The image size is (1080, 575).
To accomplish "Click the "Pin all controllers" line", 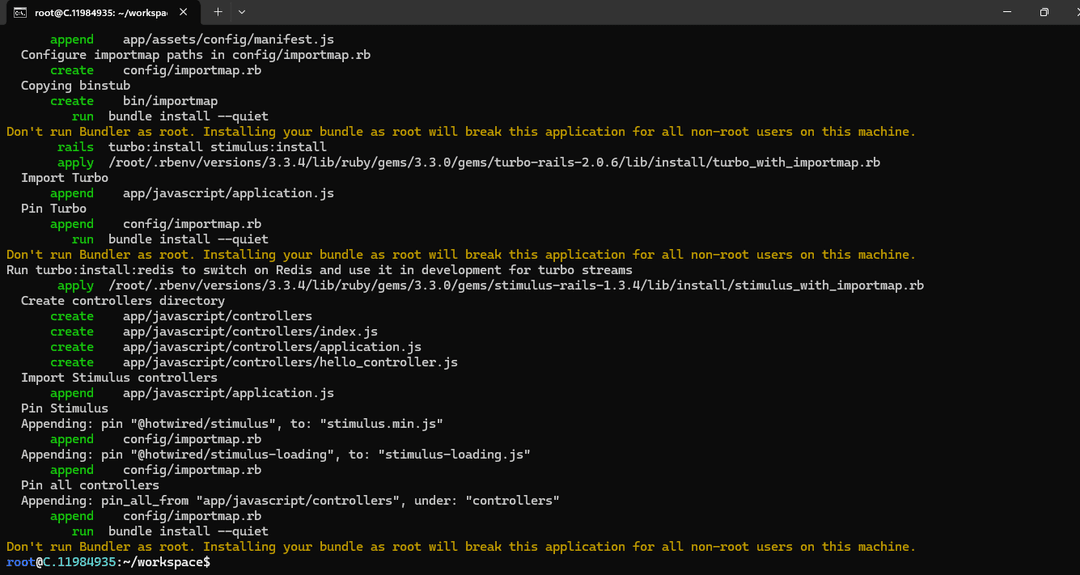I will click(90, 485).
